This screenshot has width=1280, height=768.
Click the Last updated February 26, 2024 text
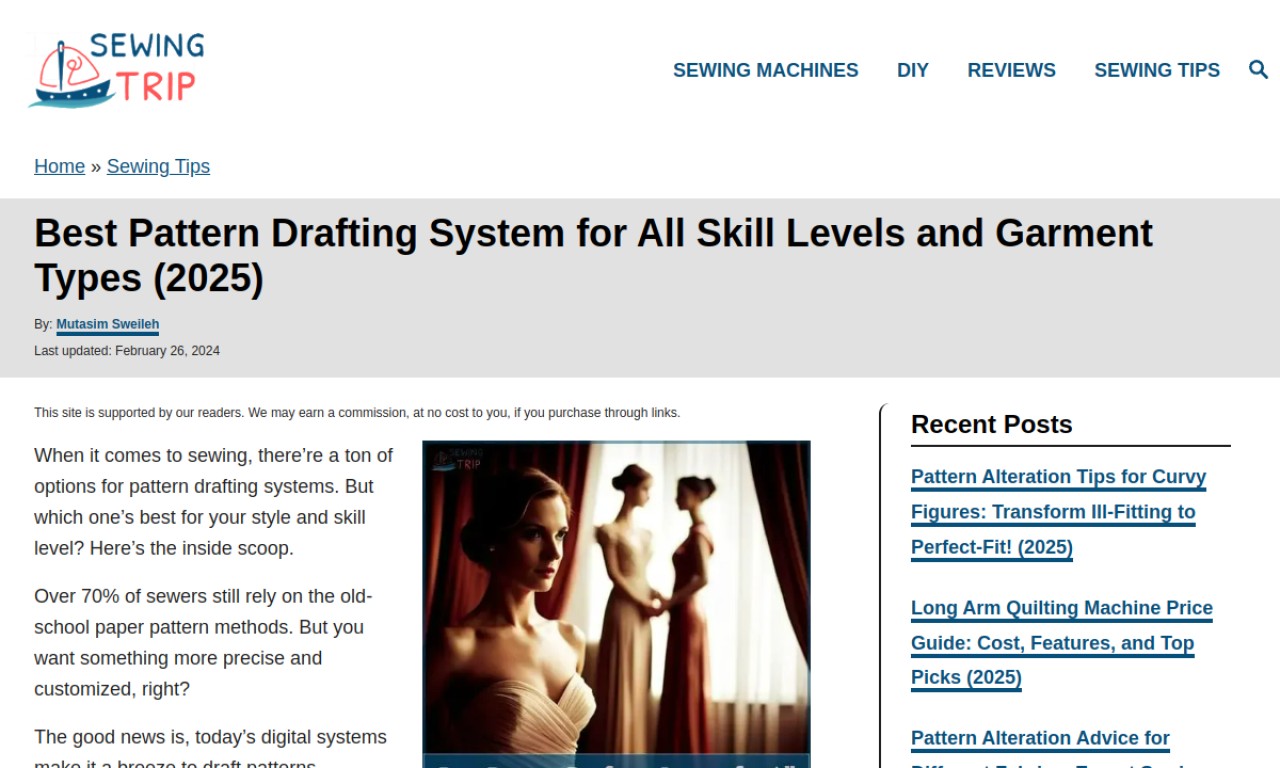tap(127, 351)
